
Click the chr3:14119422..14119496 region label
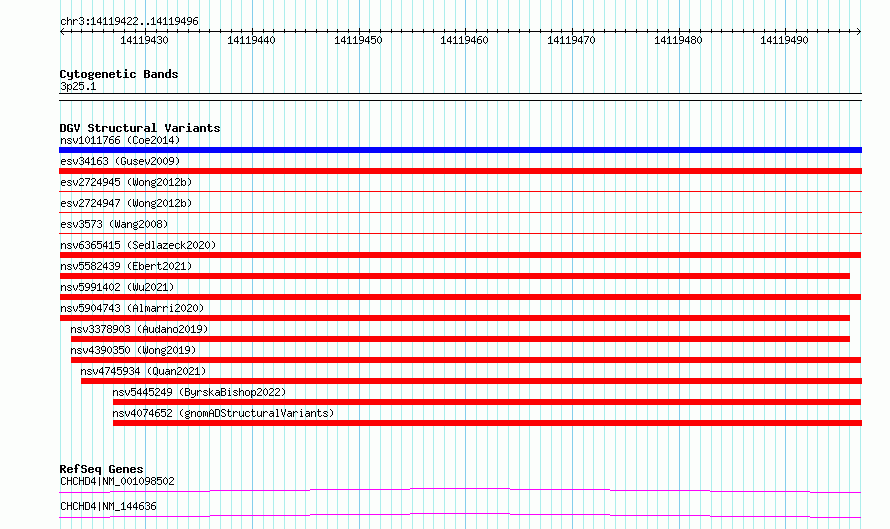[x=129, y=21]
